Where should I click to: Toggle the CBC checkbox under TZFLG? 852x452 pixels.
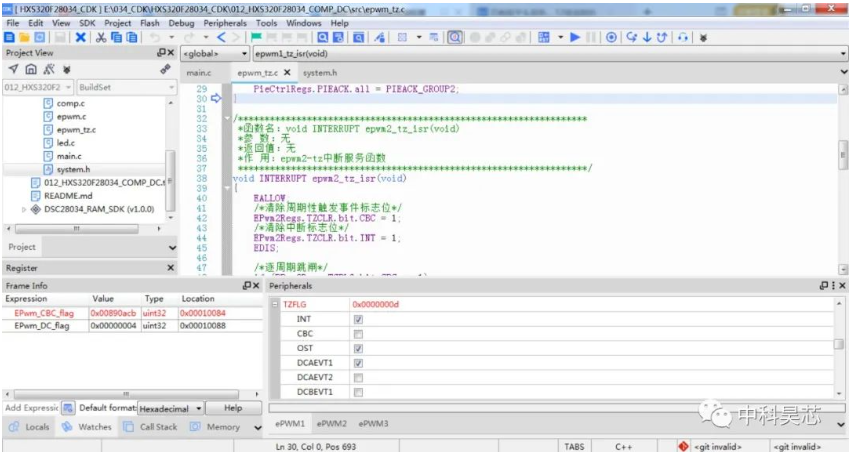click(358, 334)
